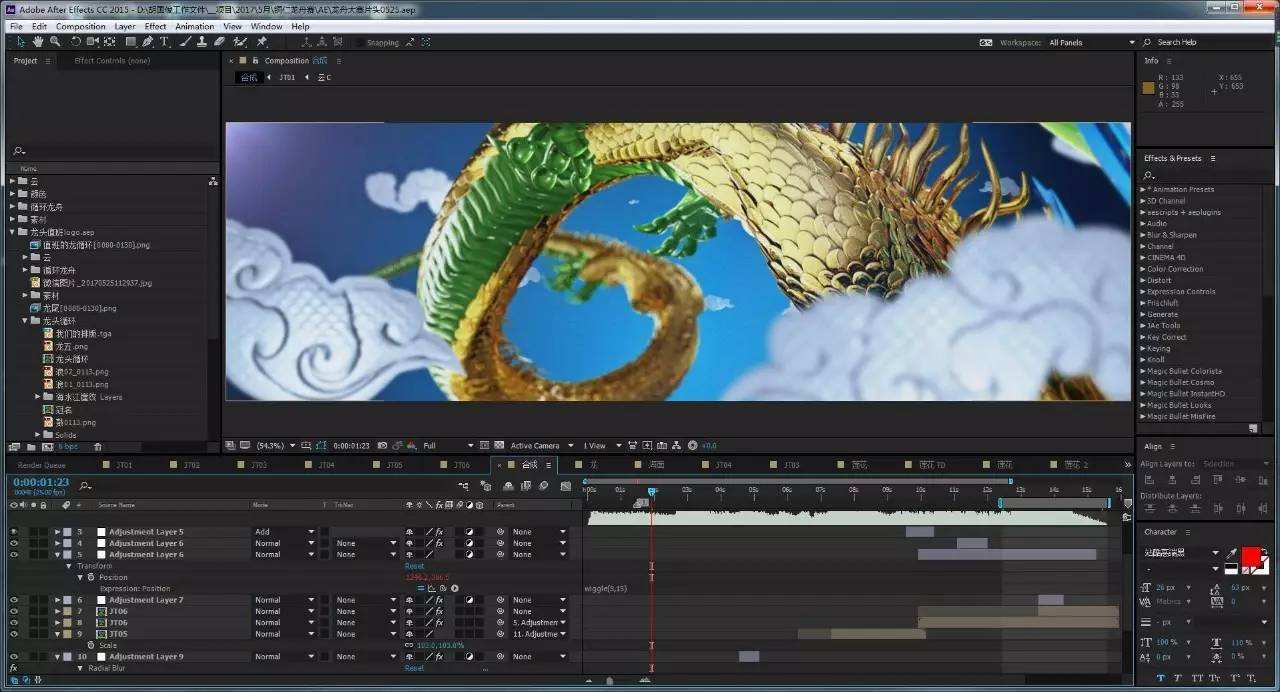The height and width of the screenshot is (692, 1280).
Task: Hide Adjustment Layer 9 with eye toggle
Action: tap(14, 657)
